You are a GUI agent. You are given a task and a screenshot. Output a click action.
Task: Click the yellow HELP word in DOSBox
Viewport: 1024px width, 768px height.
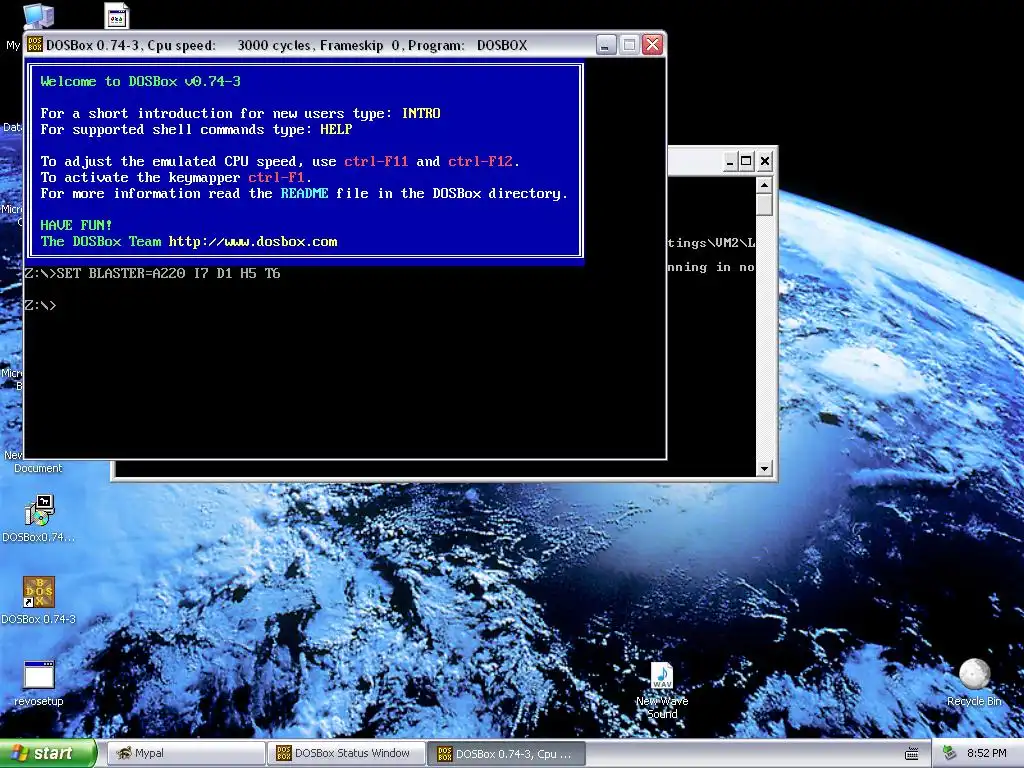(336, 129)
